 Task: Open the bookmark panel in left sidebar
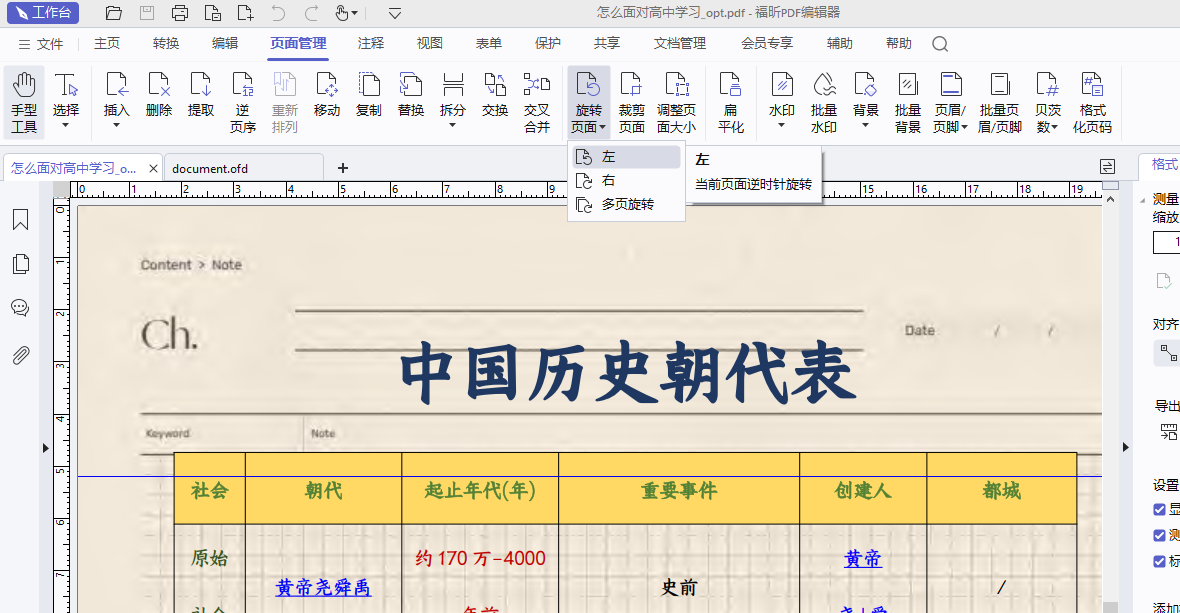pos(20,220)
